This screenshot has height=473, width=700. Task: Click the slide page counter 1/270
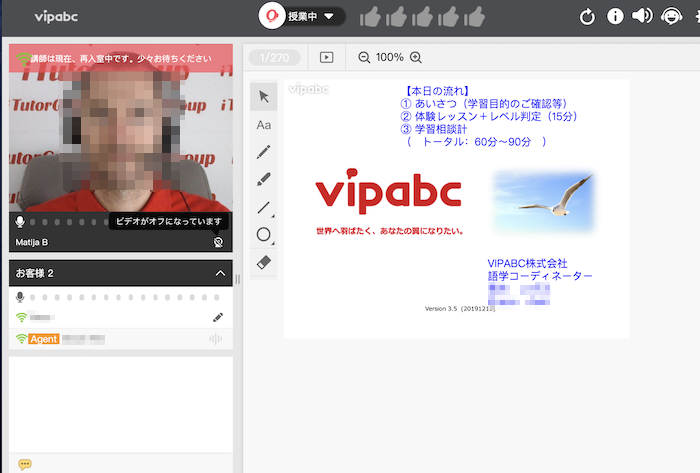pyautogui.click(x=275, y=58)
